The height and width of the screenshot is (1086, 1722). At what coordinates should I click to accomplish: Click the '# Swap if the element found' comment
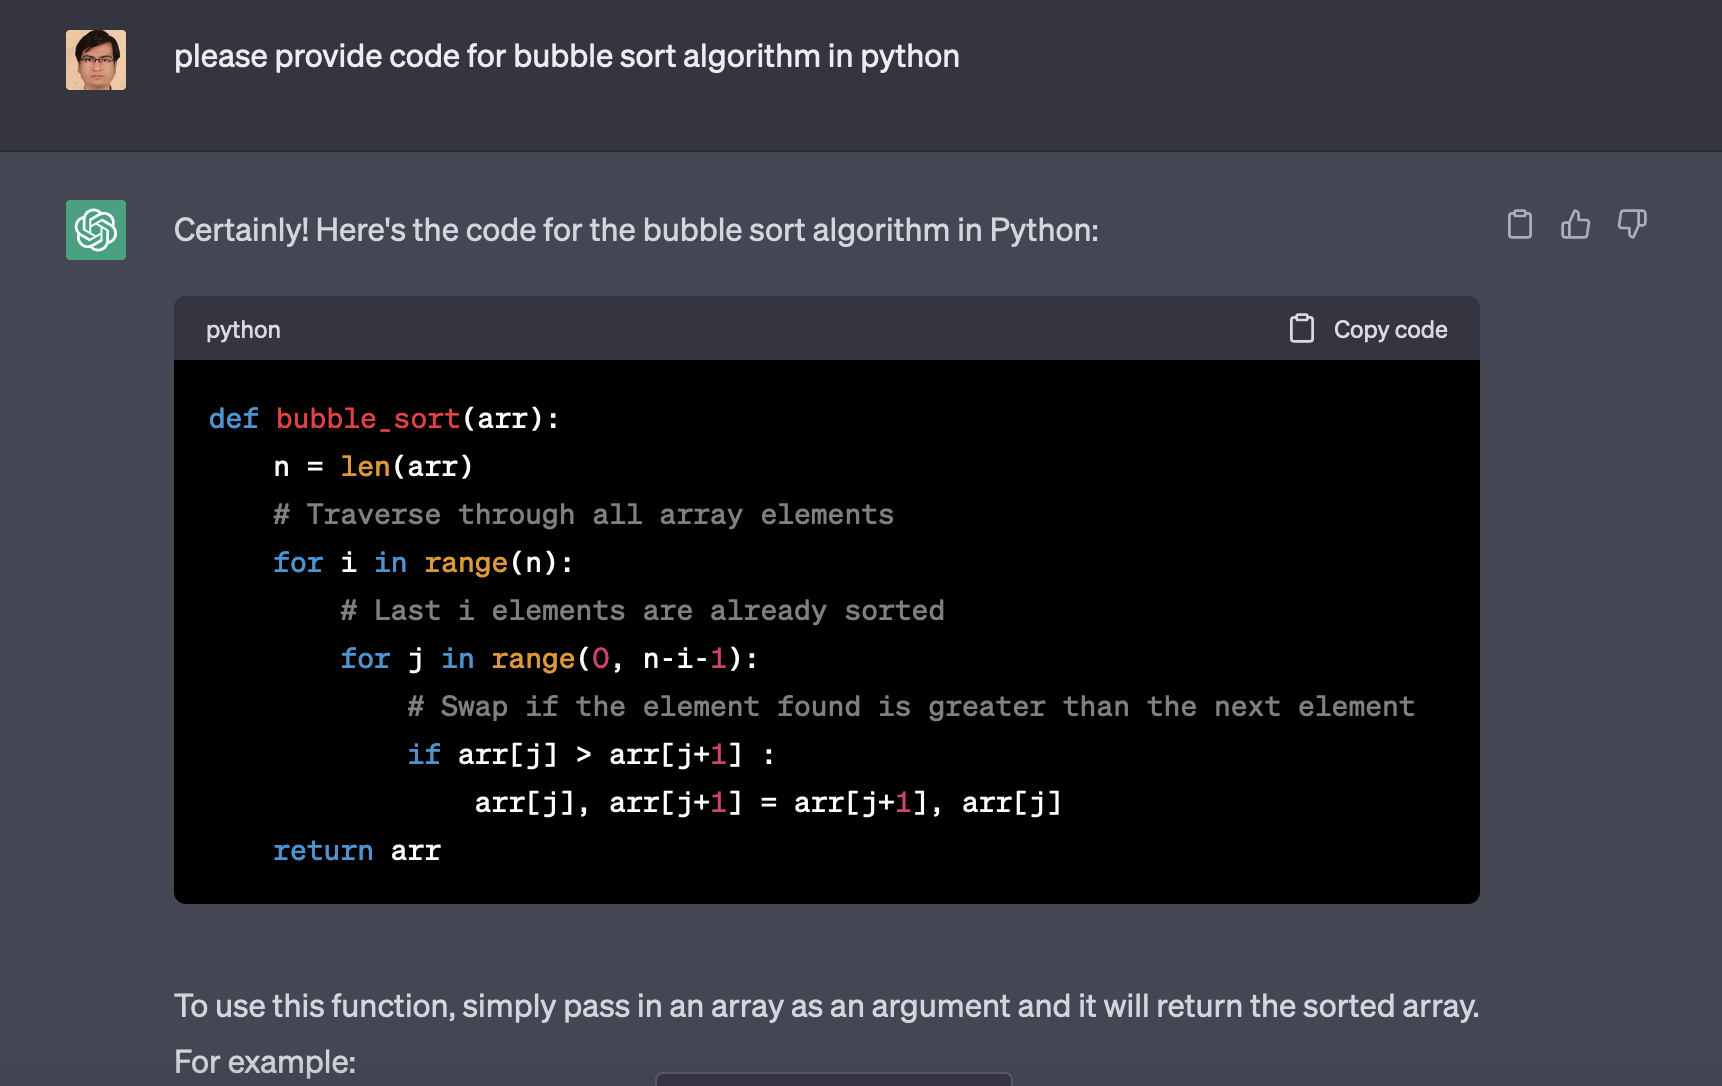click(x=911, y=707)
